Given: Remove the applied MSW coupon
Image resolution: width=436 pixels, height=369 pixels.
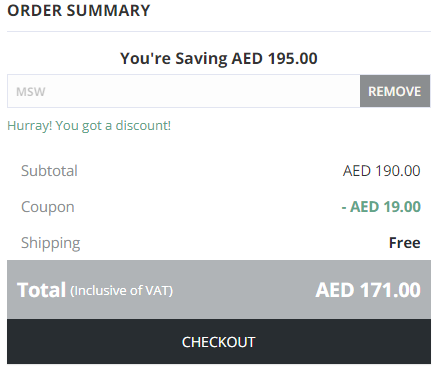Looking at the screenshot, I should [x=395, y=91].
